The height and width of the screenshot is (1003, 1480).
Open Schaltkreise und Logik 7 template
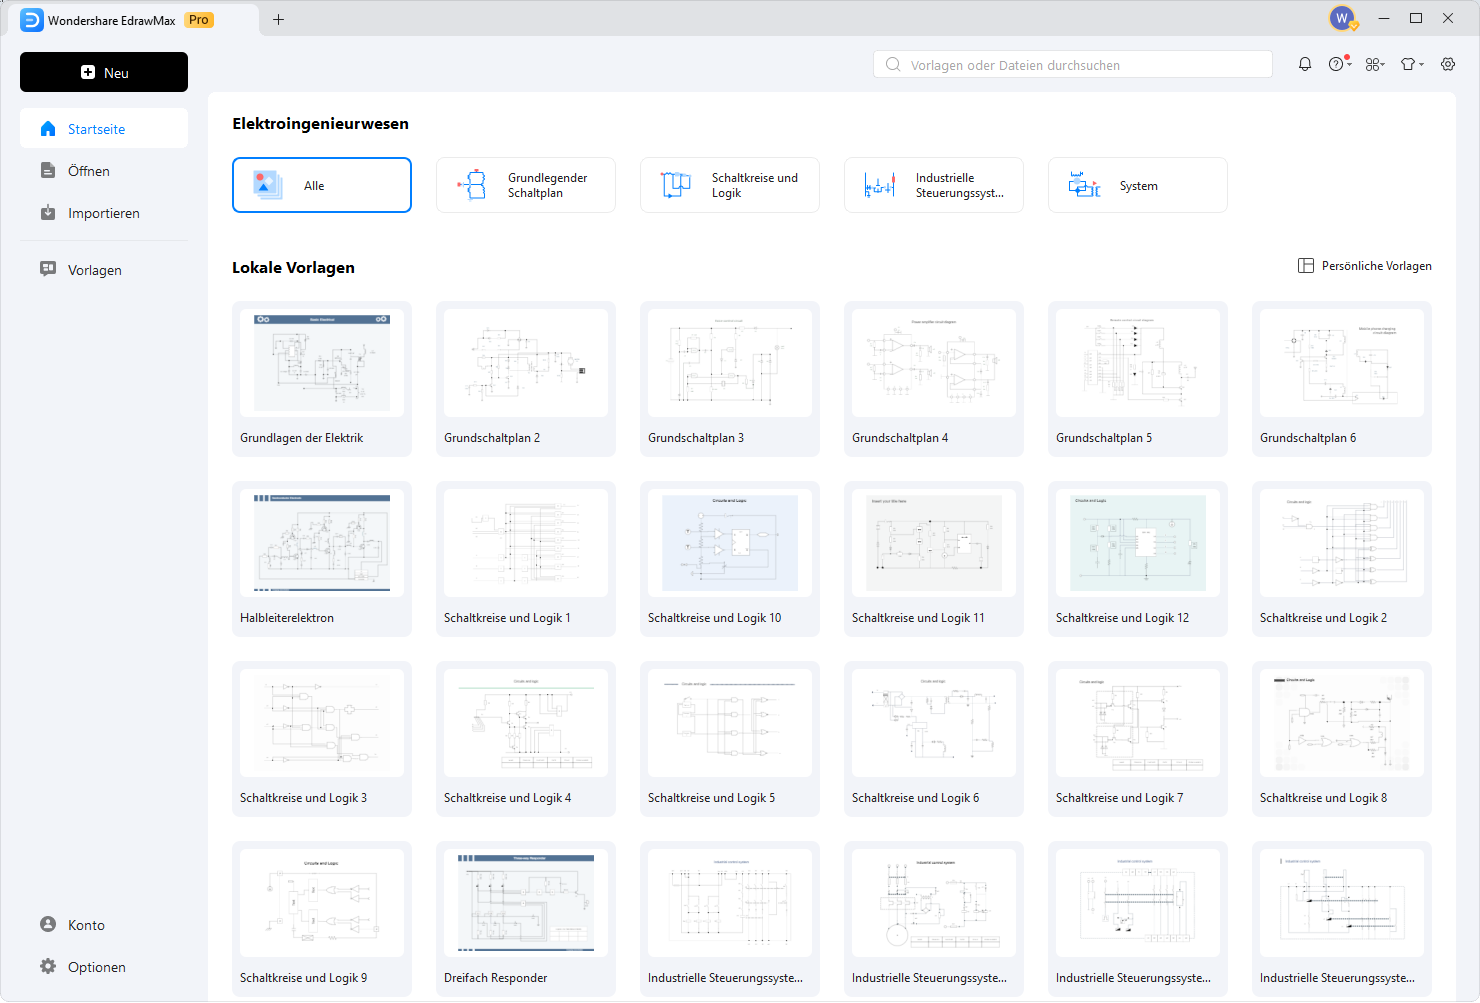pyautogui.click(x=1138, y=739)
